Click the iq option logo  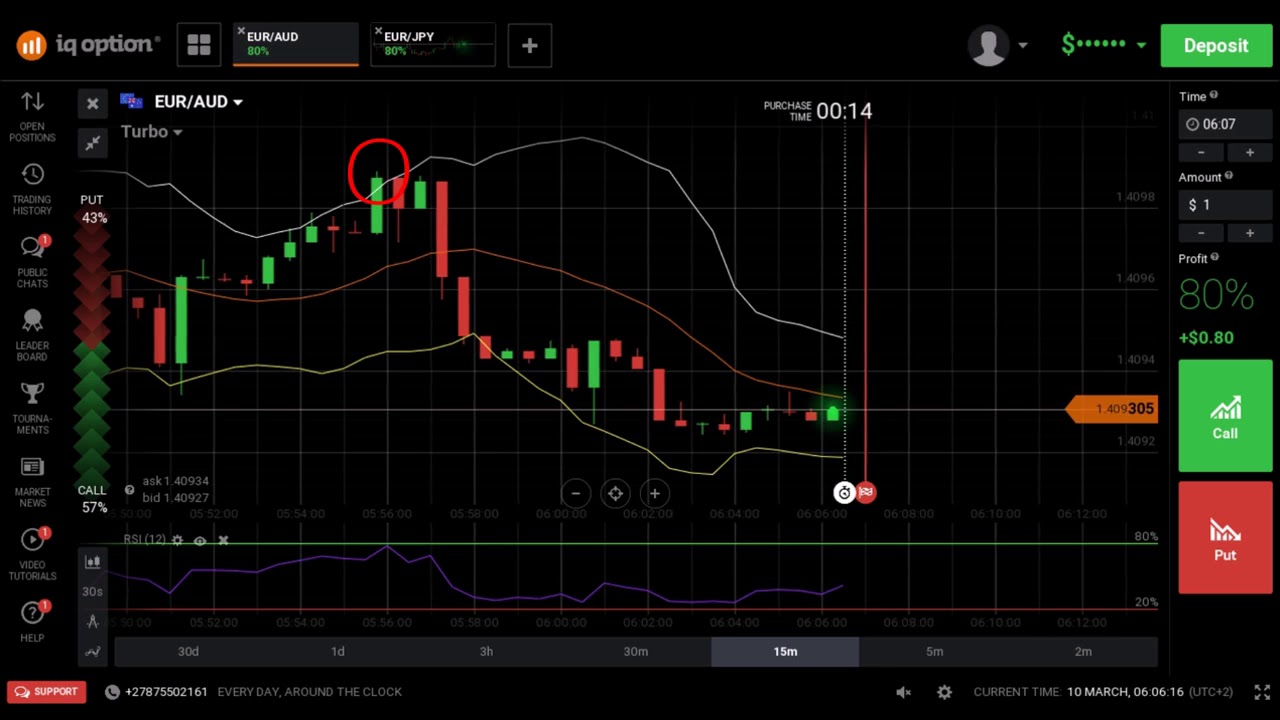87,44
